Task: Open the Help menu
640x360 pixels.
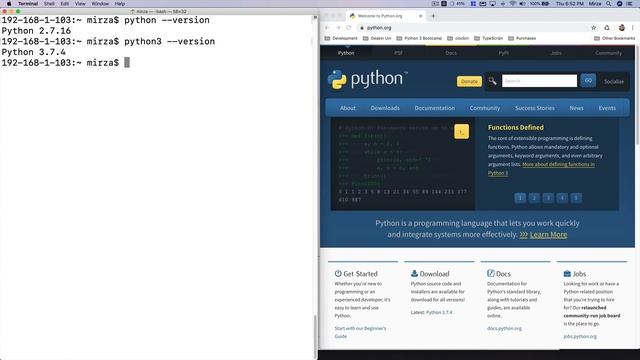Action: [x=120, y=4]
